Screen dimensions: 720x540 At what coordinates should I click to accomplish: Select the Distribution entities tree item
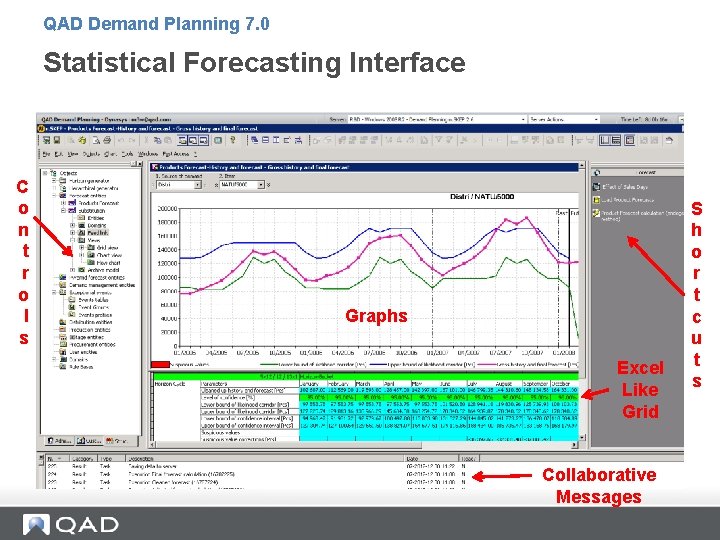[90, 322]
